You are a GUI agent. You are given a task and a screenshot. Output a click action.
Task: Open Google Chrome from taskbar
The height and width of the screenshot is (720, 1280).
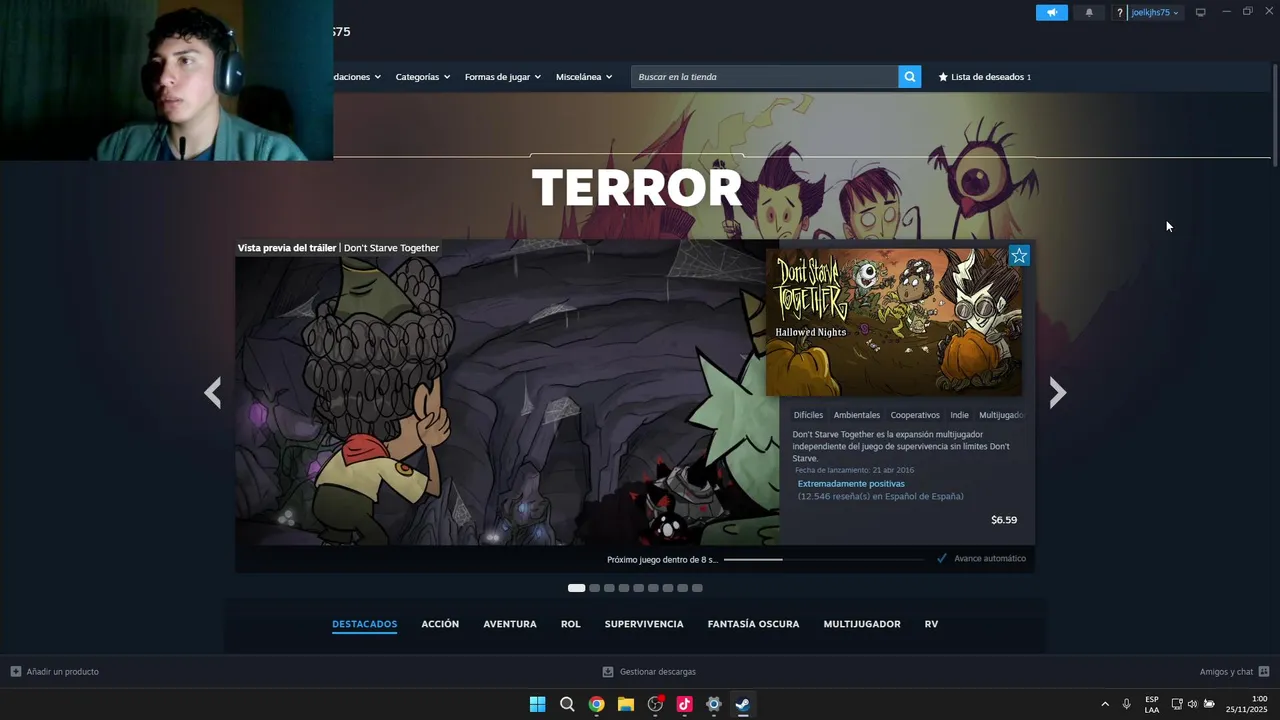coord(596,704)
